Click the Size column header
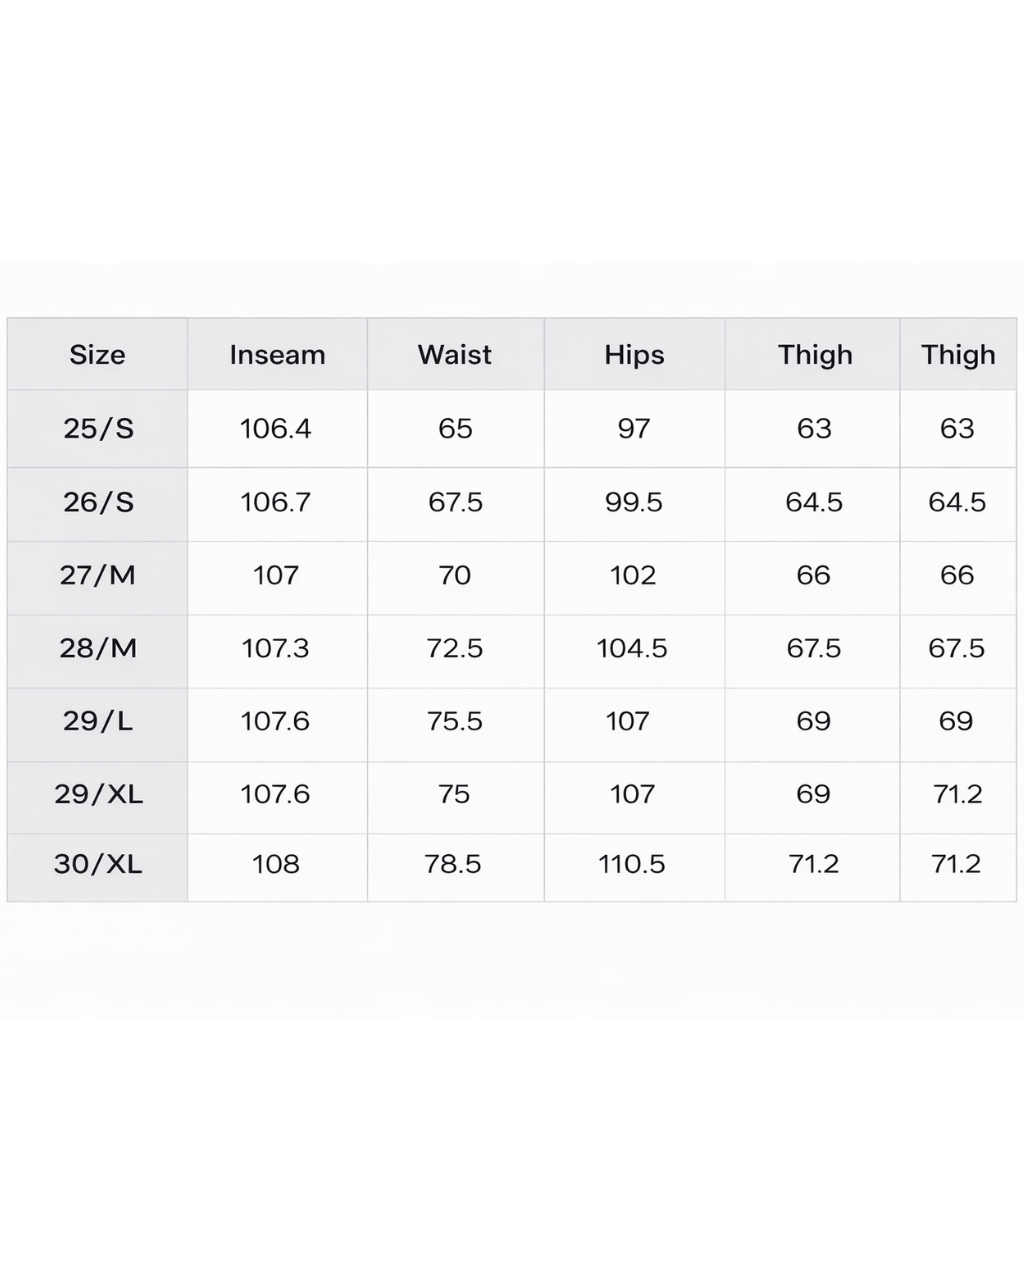 97,355
